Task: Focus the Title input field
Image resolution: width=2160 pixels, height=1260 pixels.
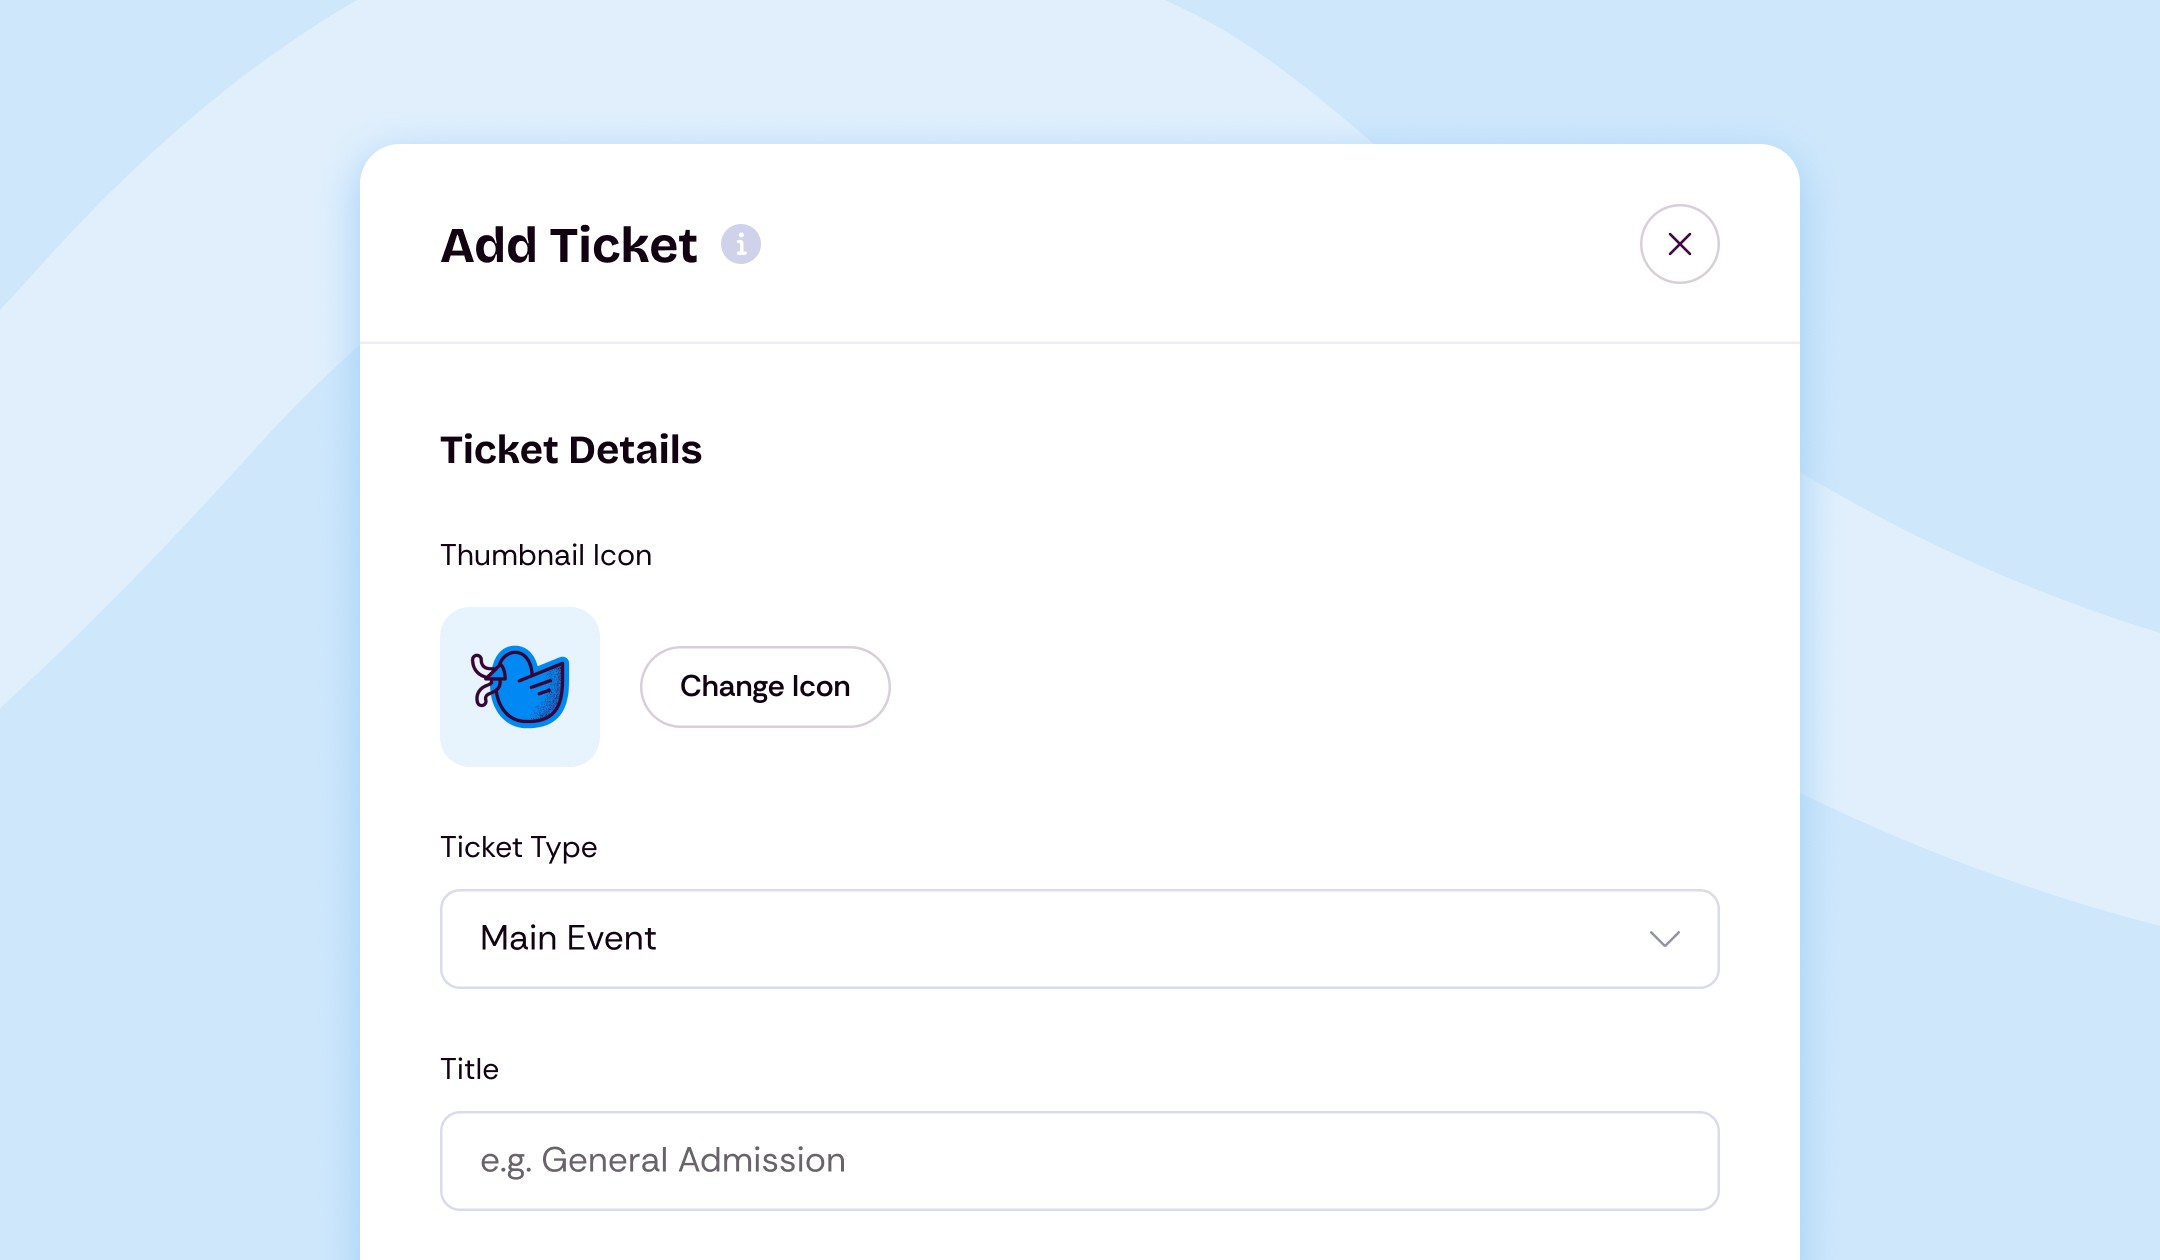Action: click(1078, 1161)
